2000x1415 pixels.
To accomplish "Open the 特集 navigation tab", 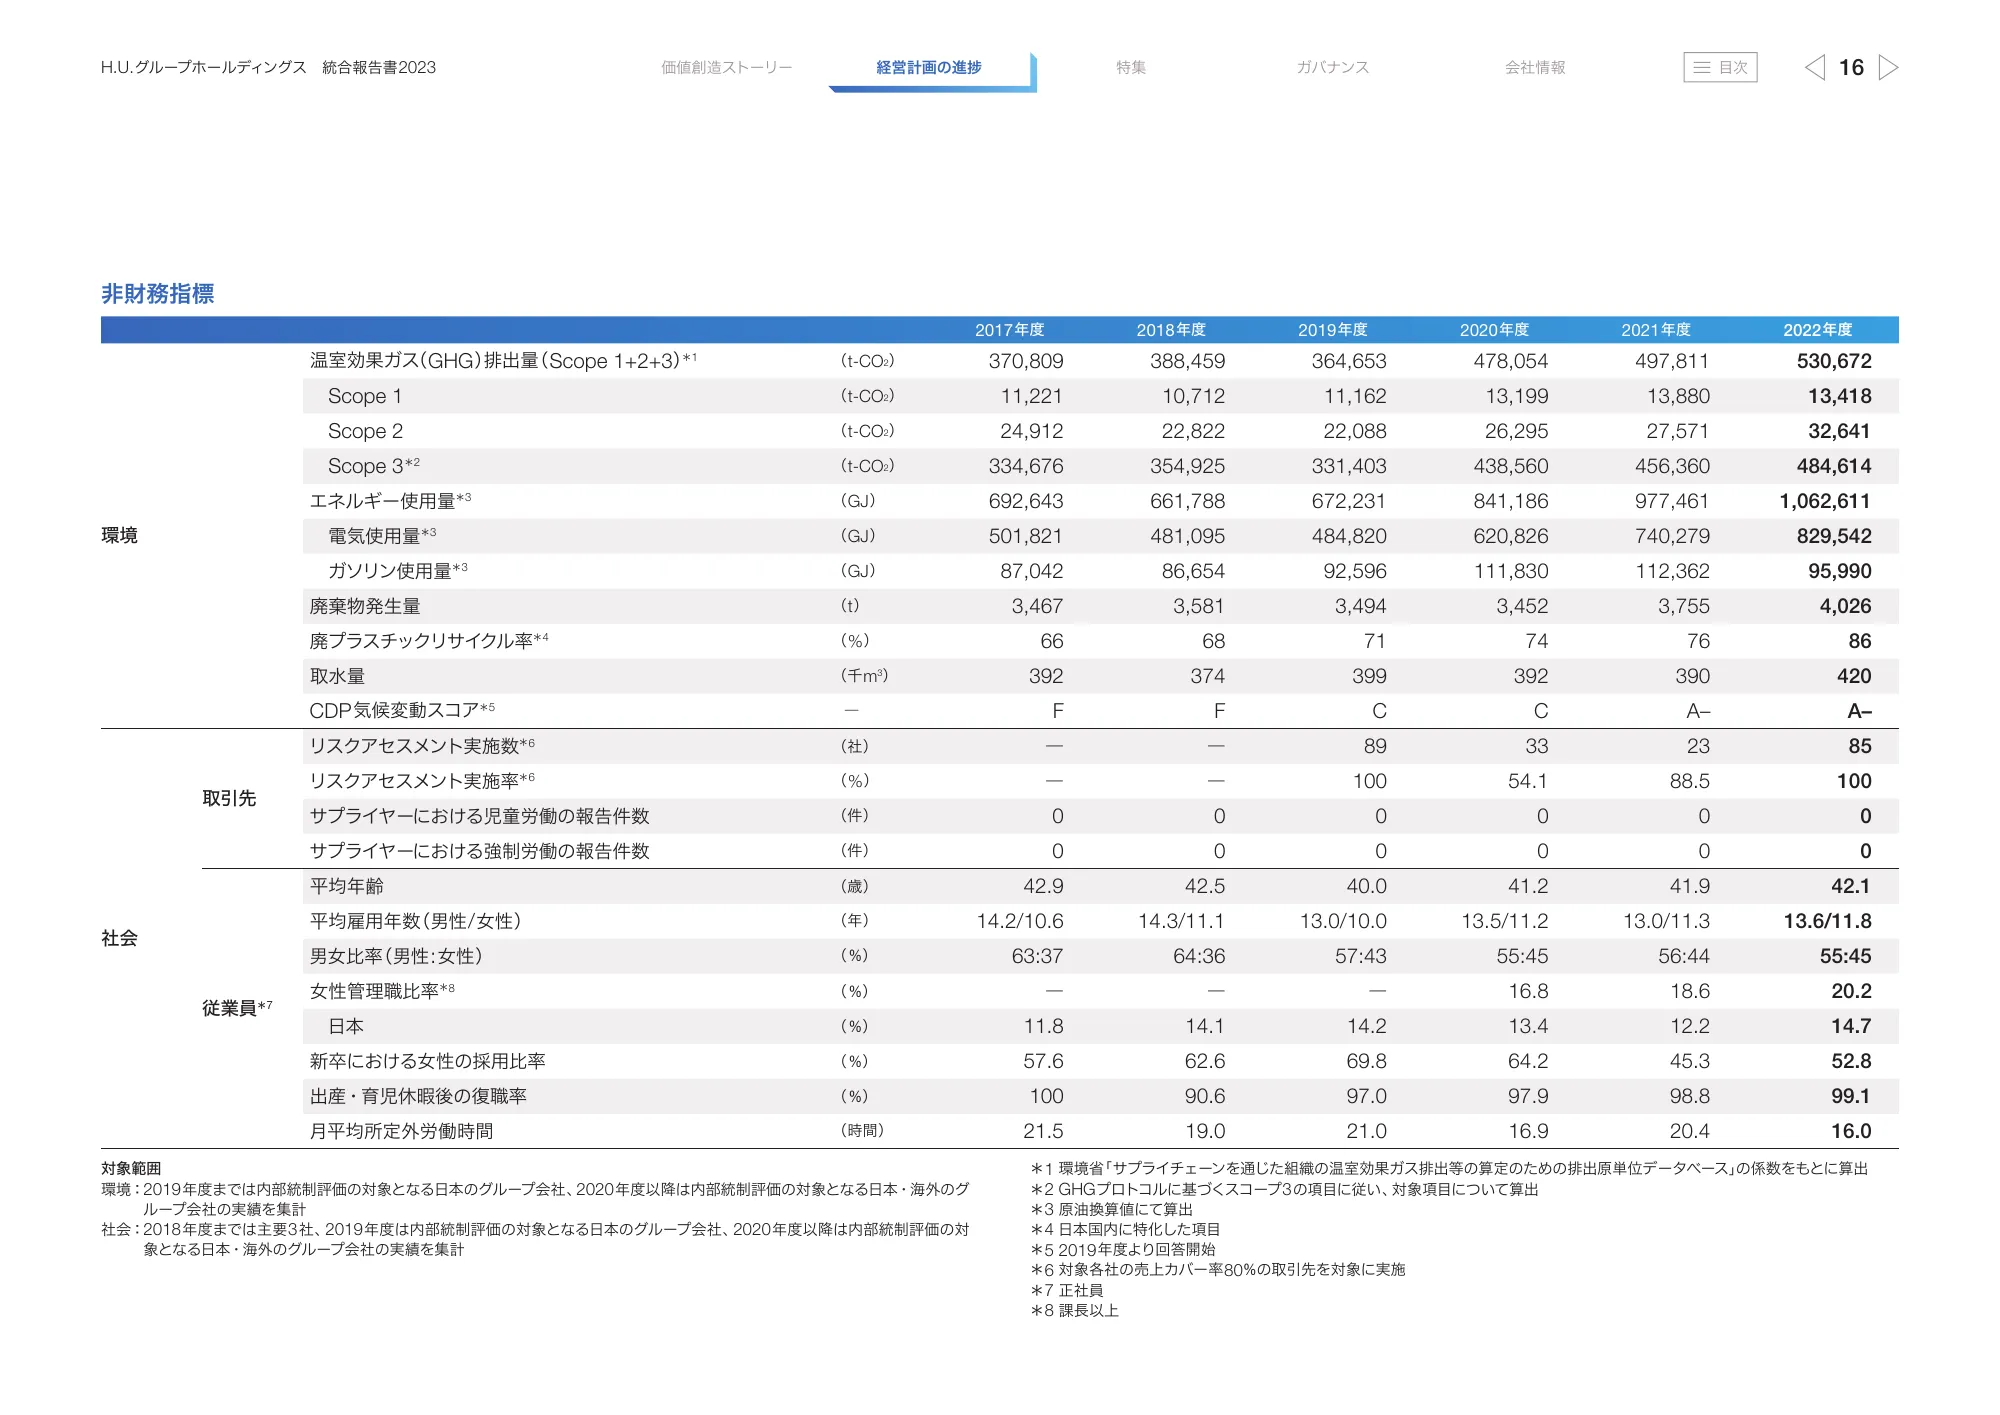I will tap(1131, 68).
